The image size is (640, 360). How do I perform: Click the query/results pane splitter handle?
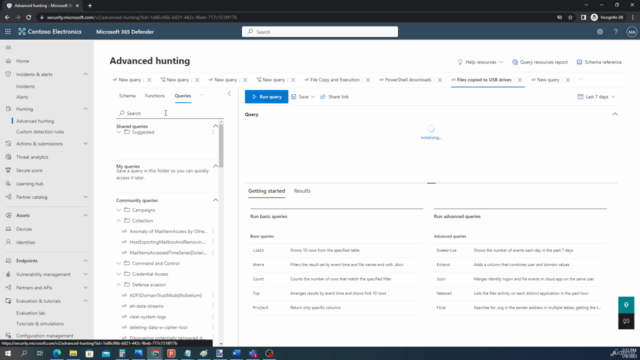click(431, 183)
